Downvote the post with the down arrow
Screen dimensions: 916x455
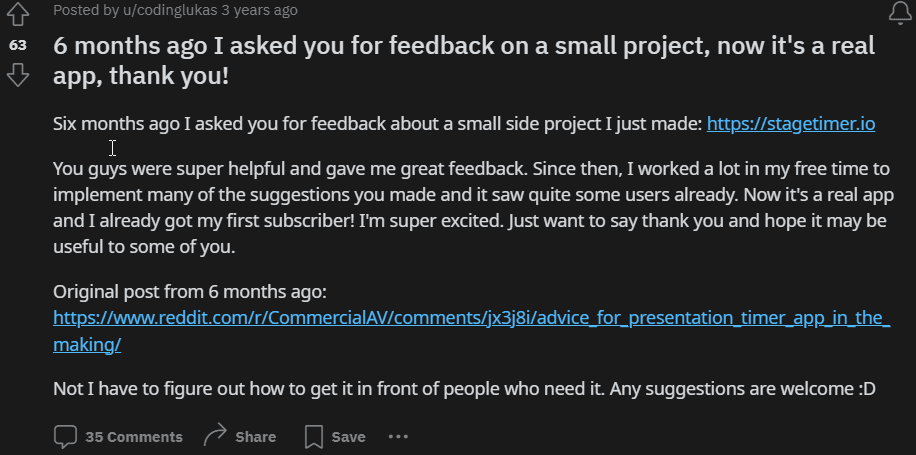click(x=18, y=75)
